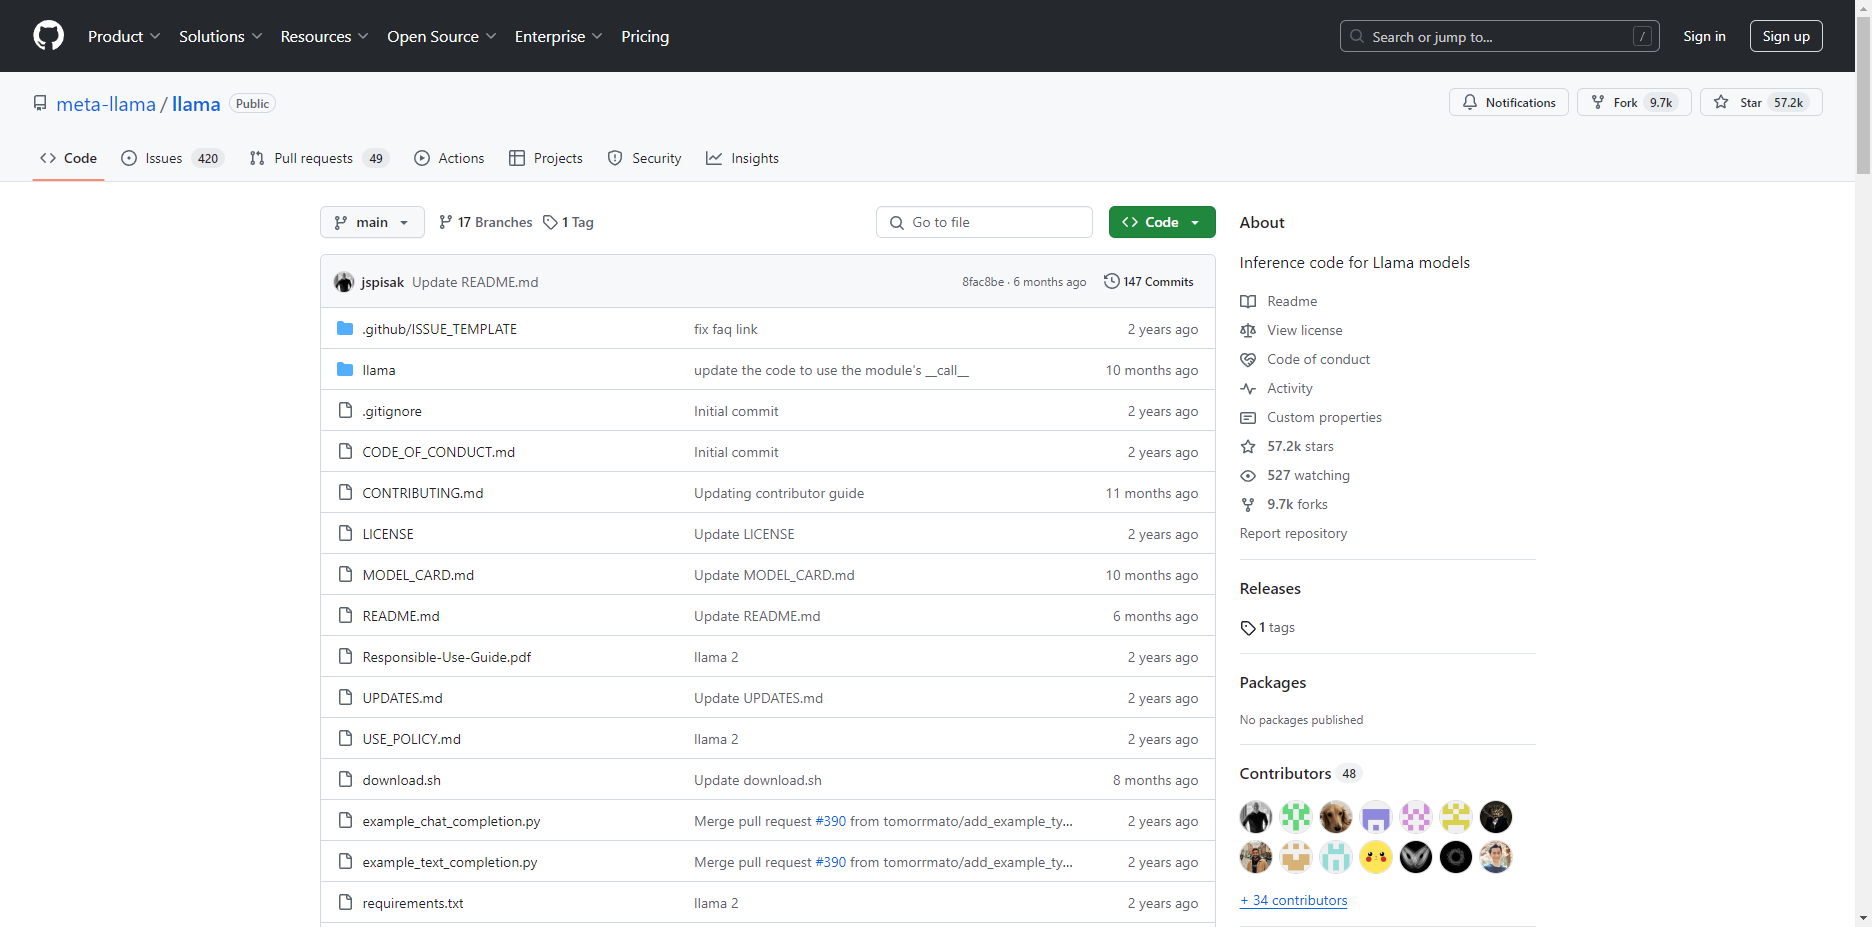Go to the Insights tab
The image size is (1872, 927).
click(742, 158)
